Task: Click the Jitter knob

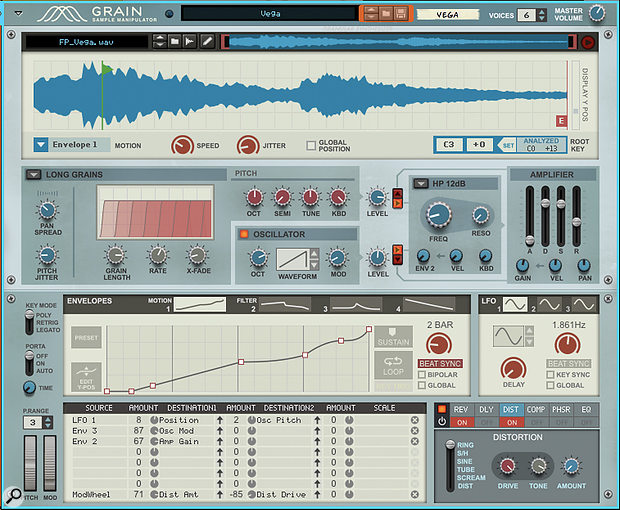Action: tap(248, 145)
